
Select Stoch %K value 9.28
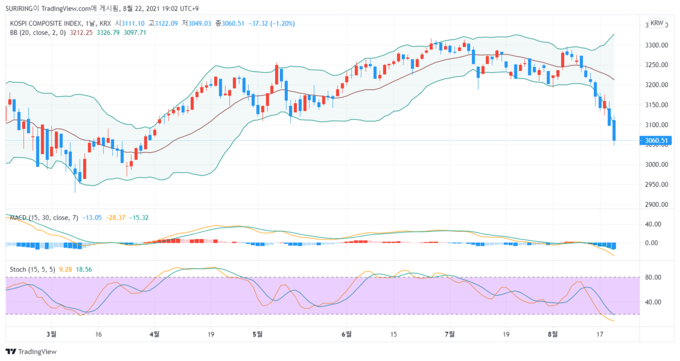pos(65,269)
